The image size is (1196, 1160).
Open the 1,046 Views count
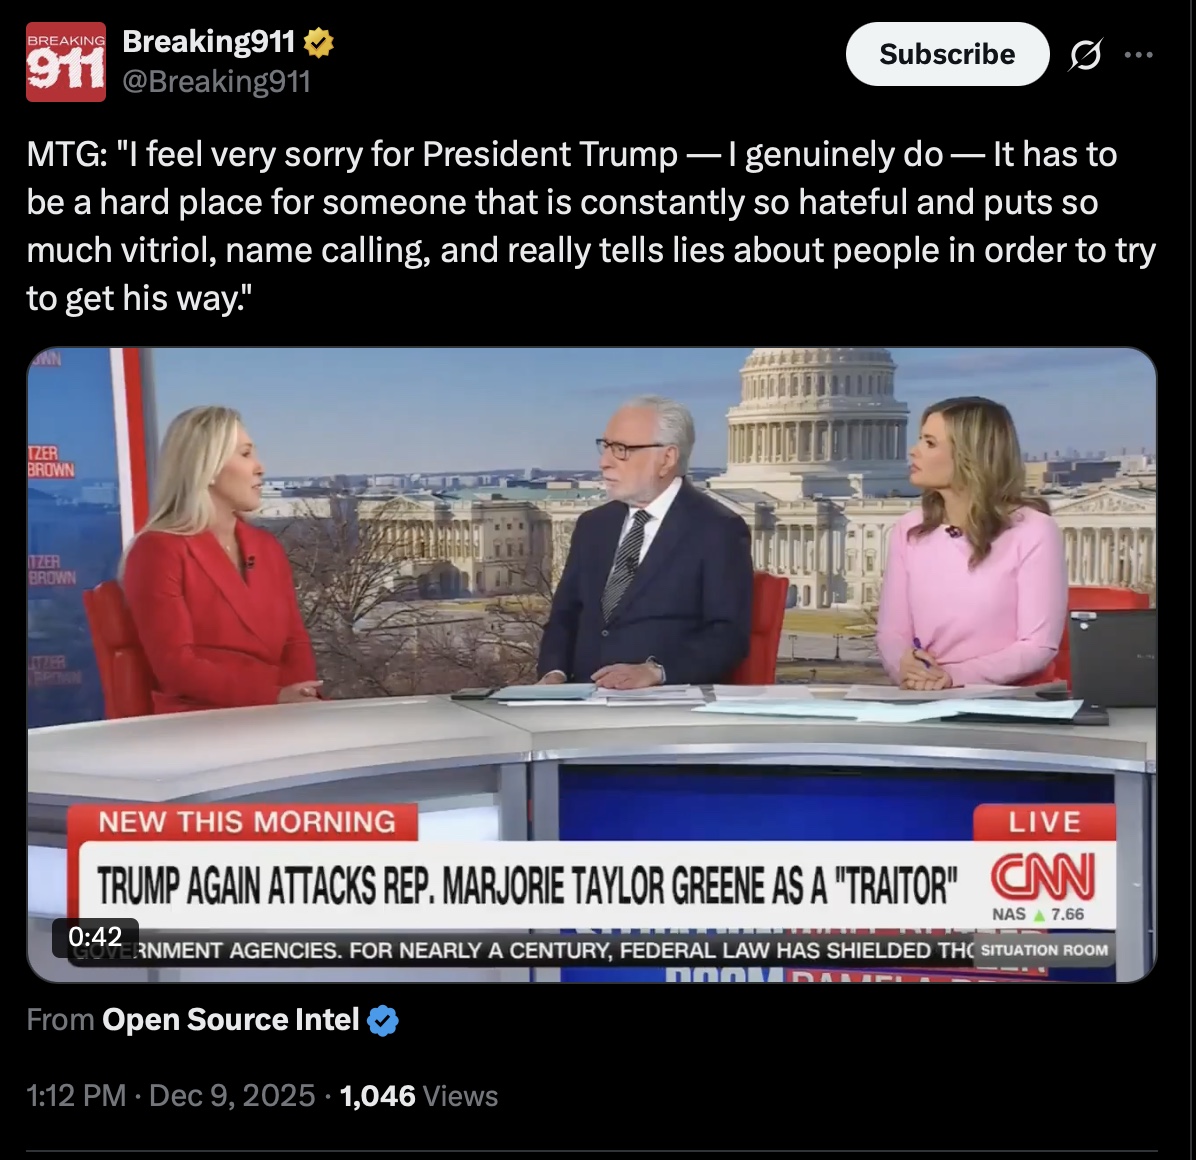419,1096
